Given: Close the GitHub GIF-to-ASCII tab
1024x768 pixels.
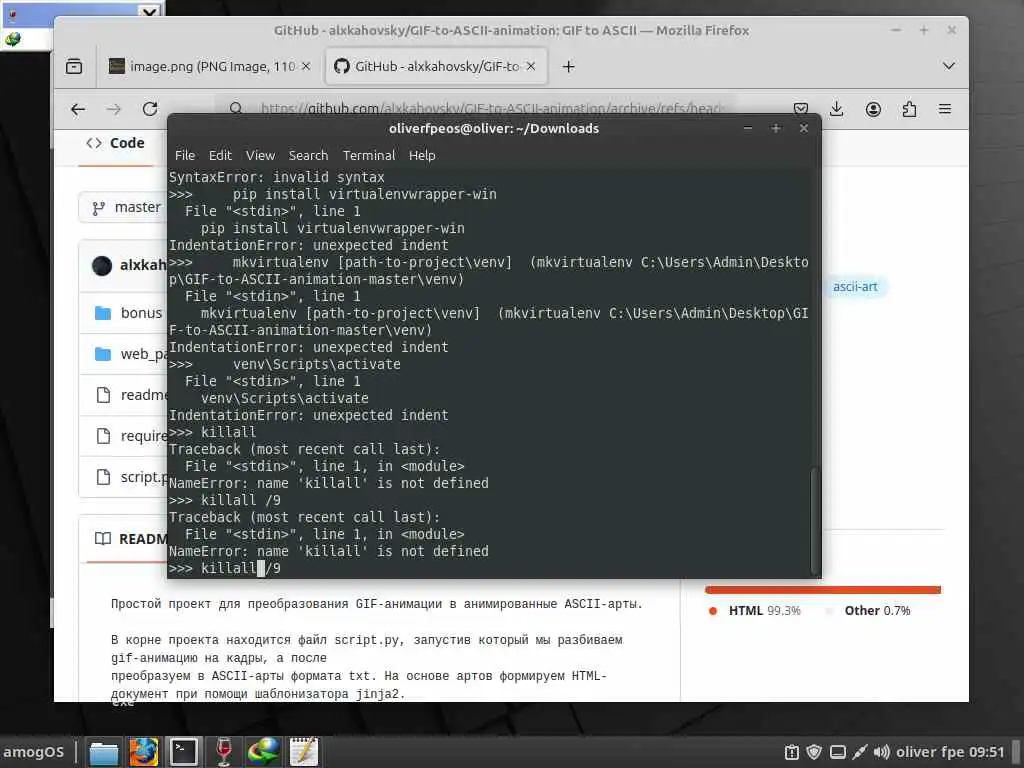Looking at the screenshot, I should click(531, 66).
